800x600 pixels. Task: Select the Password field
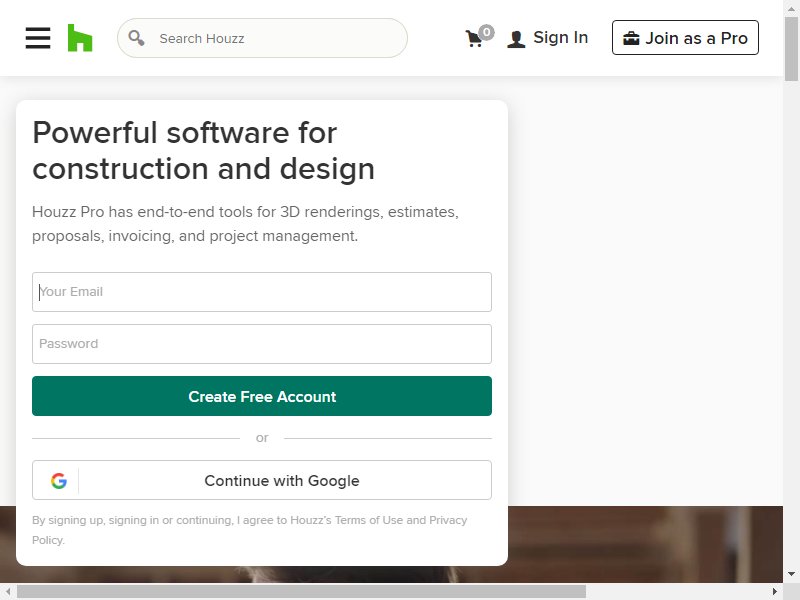coord(262,344)
